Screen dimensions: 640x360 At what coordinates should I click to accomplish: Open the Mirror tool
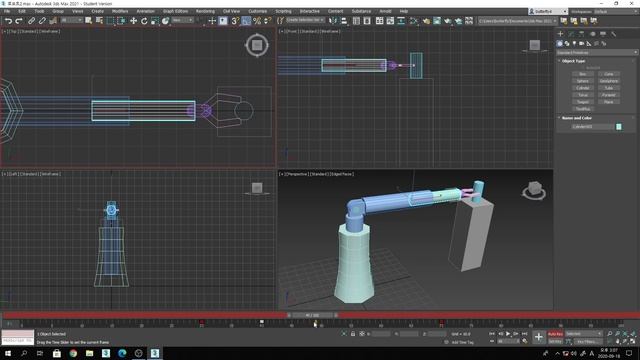[333, 20]
